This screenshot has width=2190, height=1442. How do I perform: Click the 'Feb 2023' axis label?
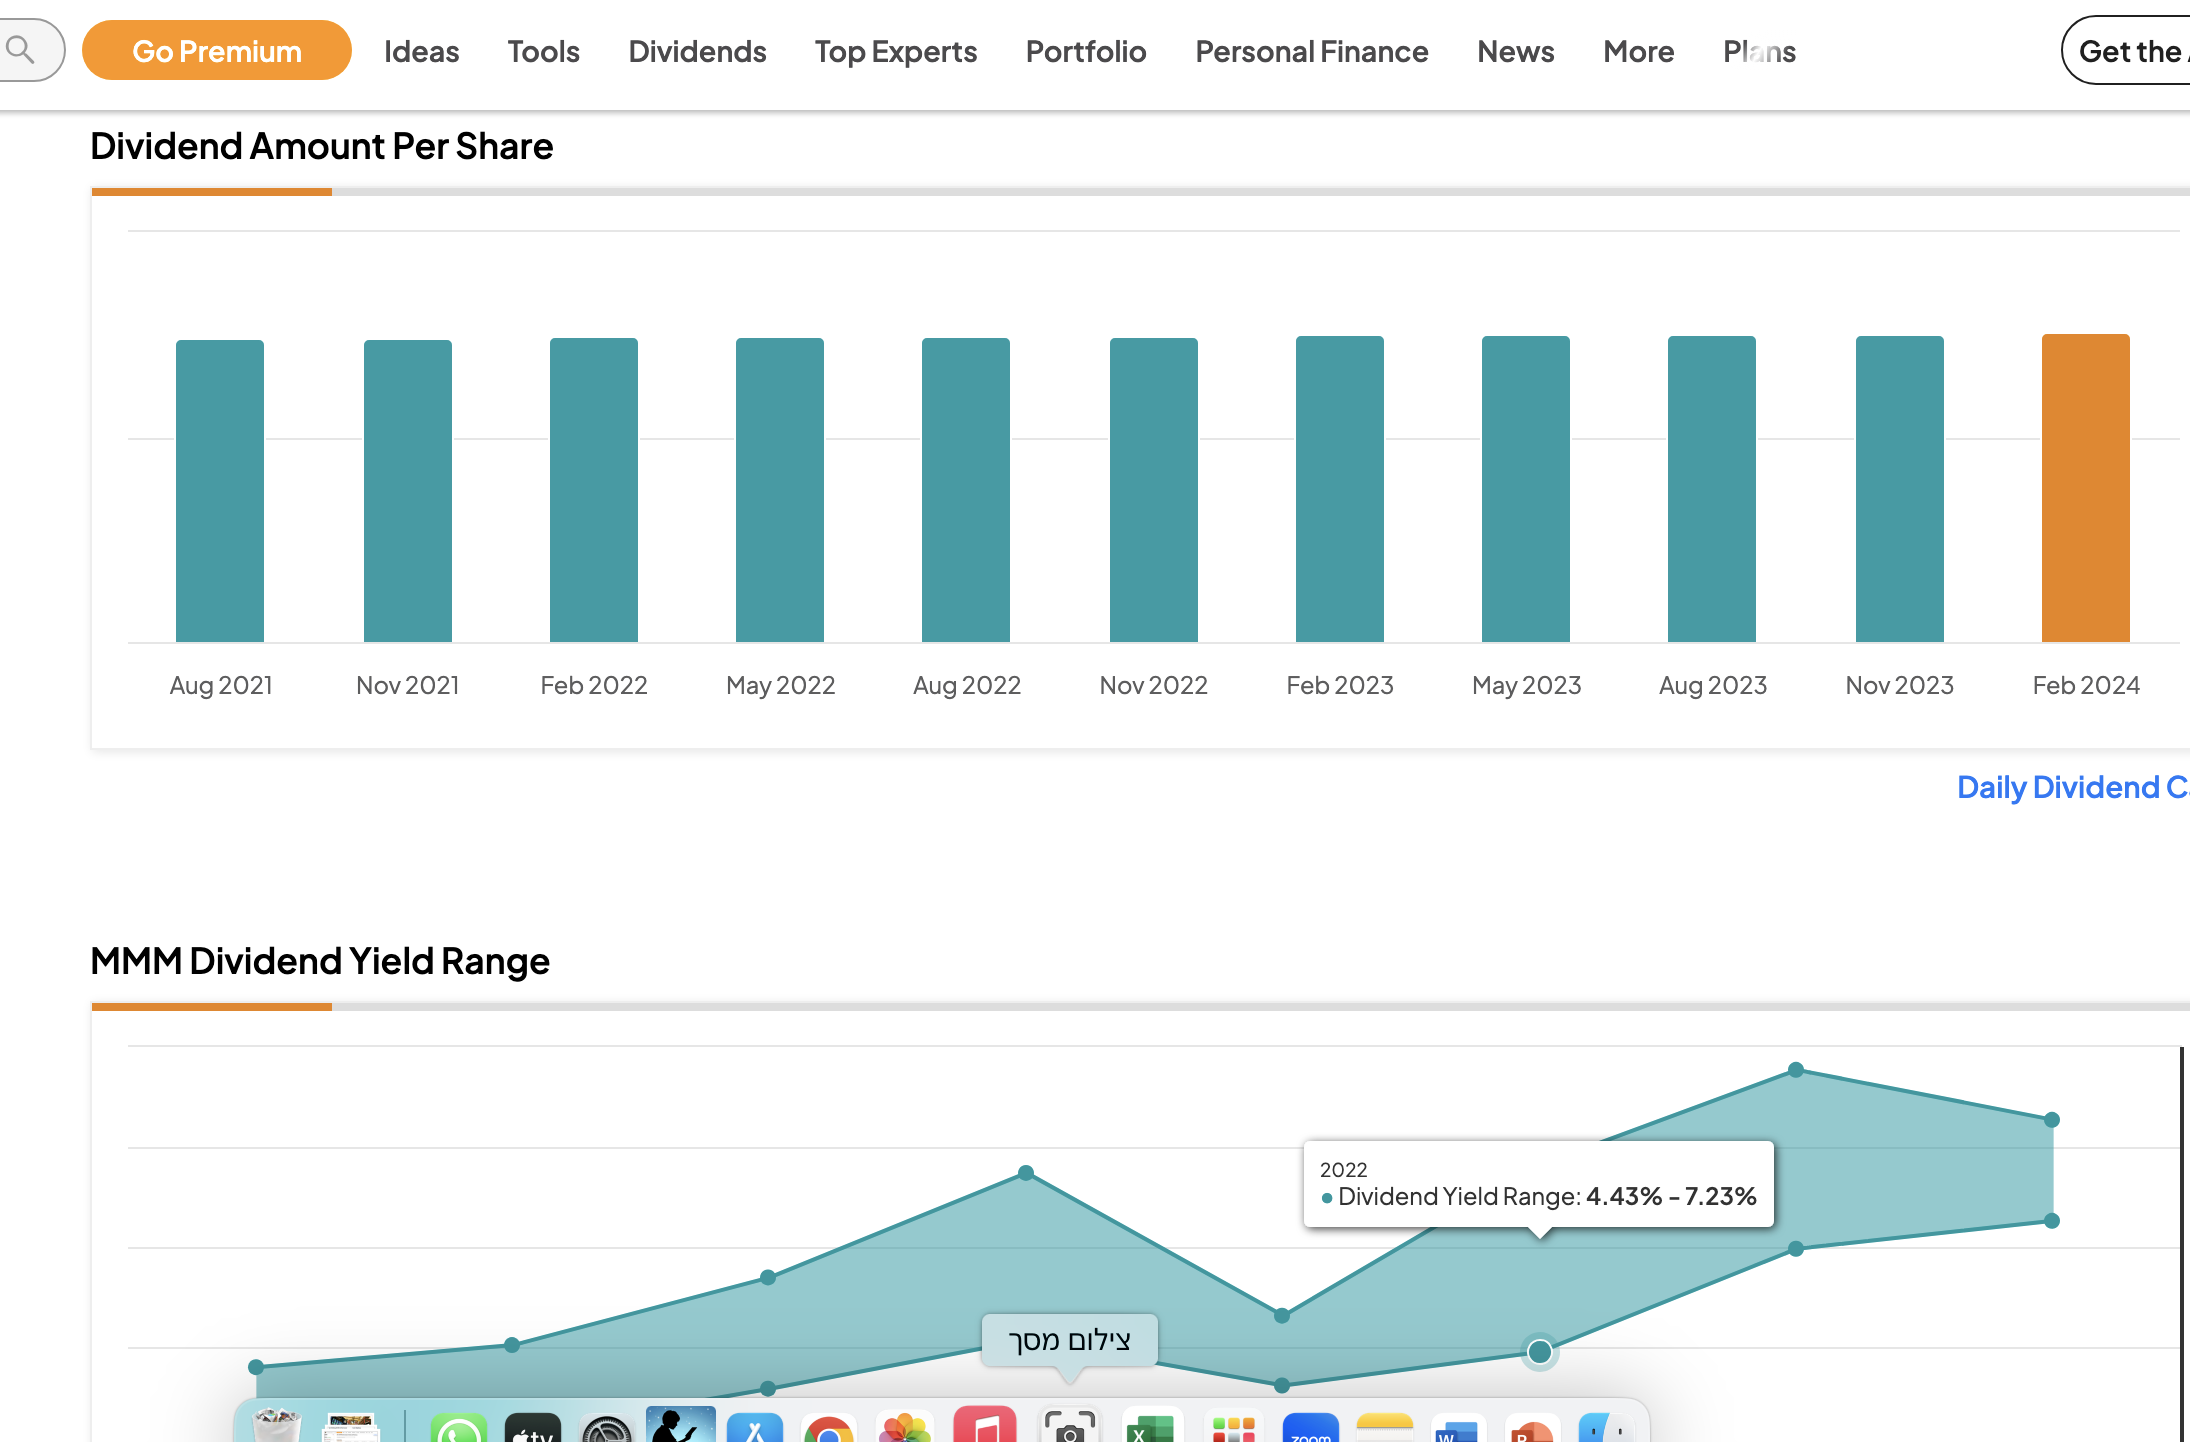pos(1340,685)
